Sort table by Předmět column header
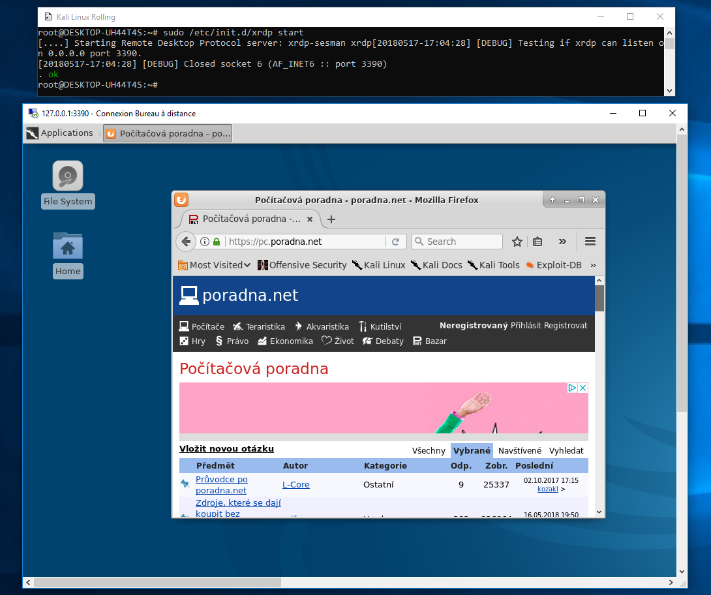 click(x=215, y=466)
